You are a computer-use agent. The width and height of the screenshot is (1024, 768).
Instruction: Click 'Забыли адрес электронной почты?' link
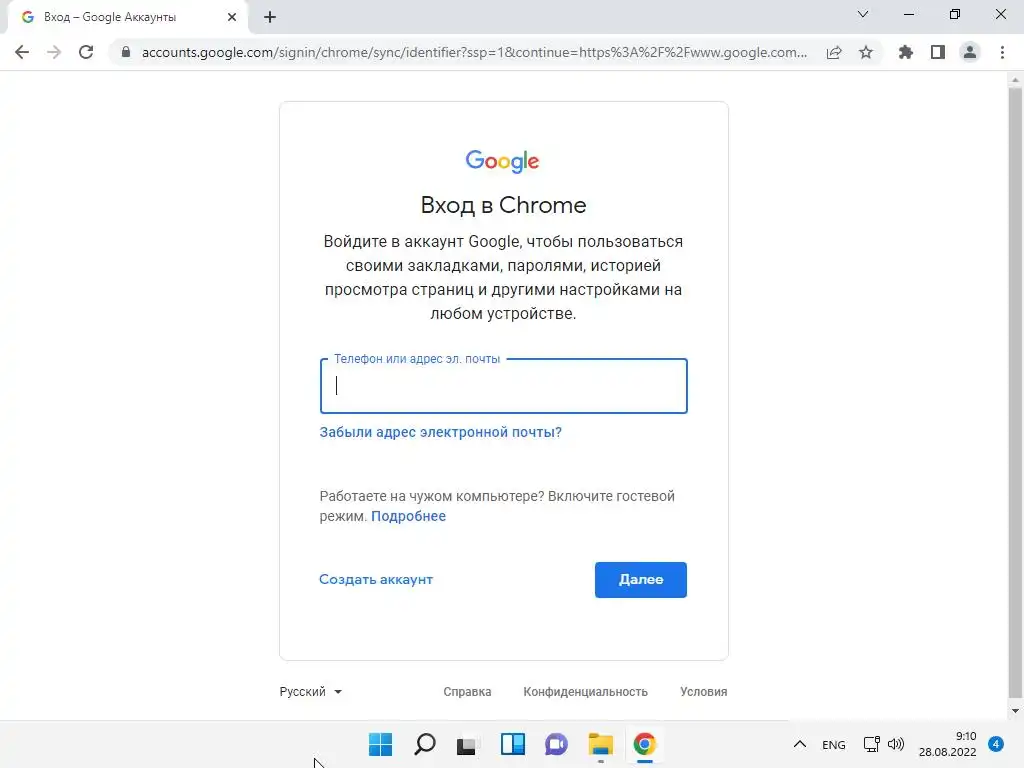click(x=440, y=432)
